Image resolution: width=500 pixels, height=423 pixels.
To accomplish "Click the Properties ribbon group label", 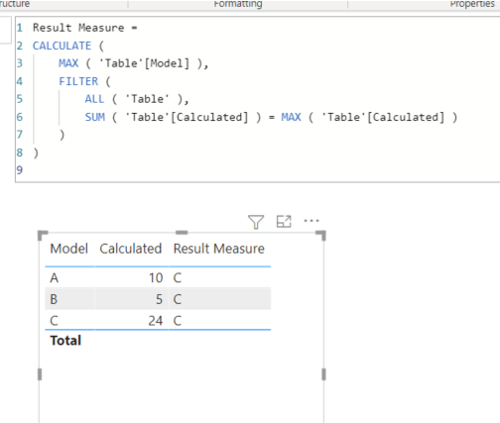I will tap(472, 4).
